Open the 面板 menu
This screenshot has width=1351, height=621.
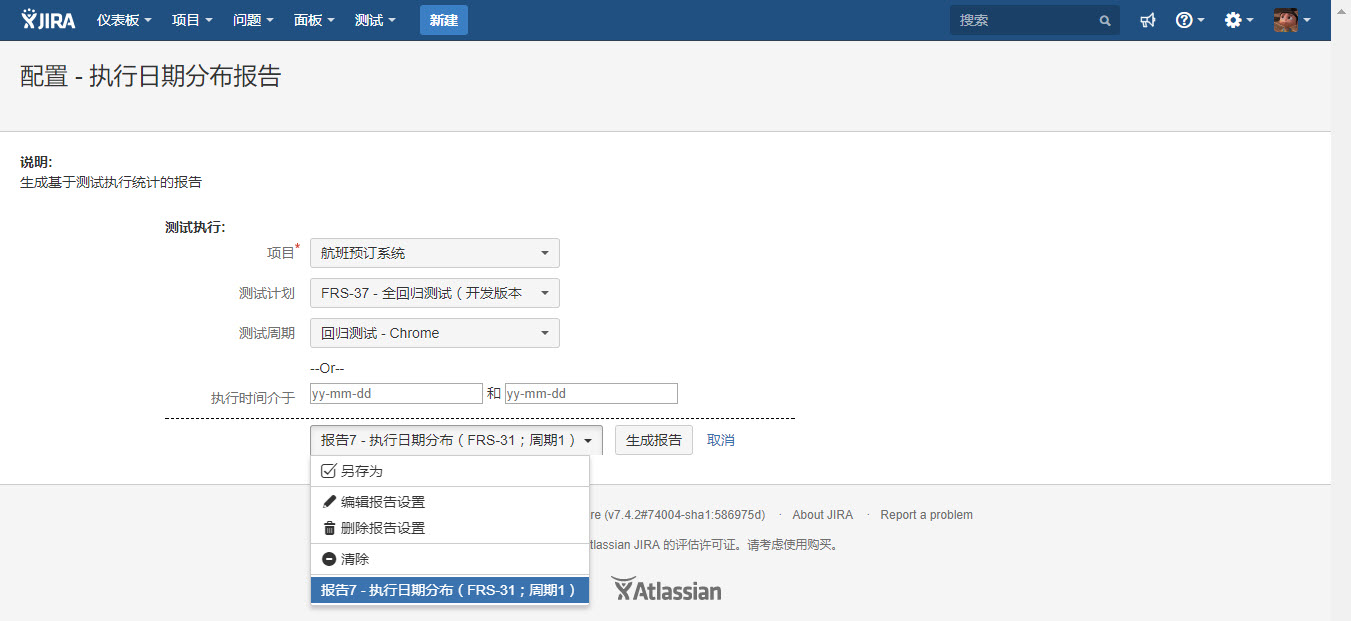point(314,20)
